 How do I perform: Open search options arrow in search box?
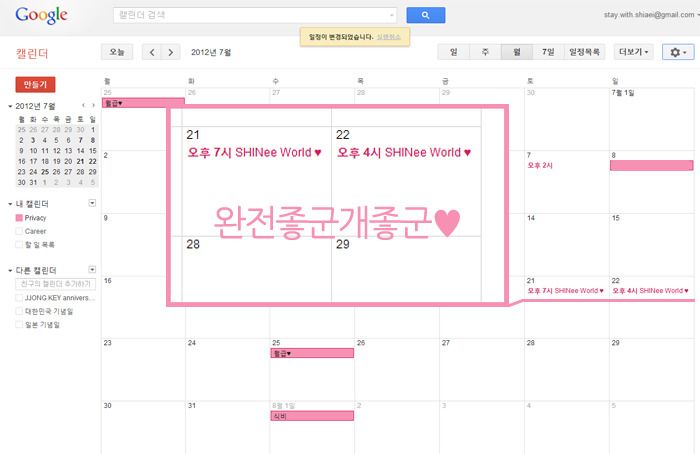tap(392, 15)
